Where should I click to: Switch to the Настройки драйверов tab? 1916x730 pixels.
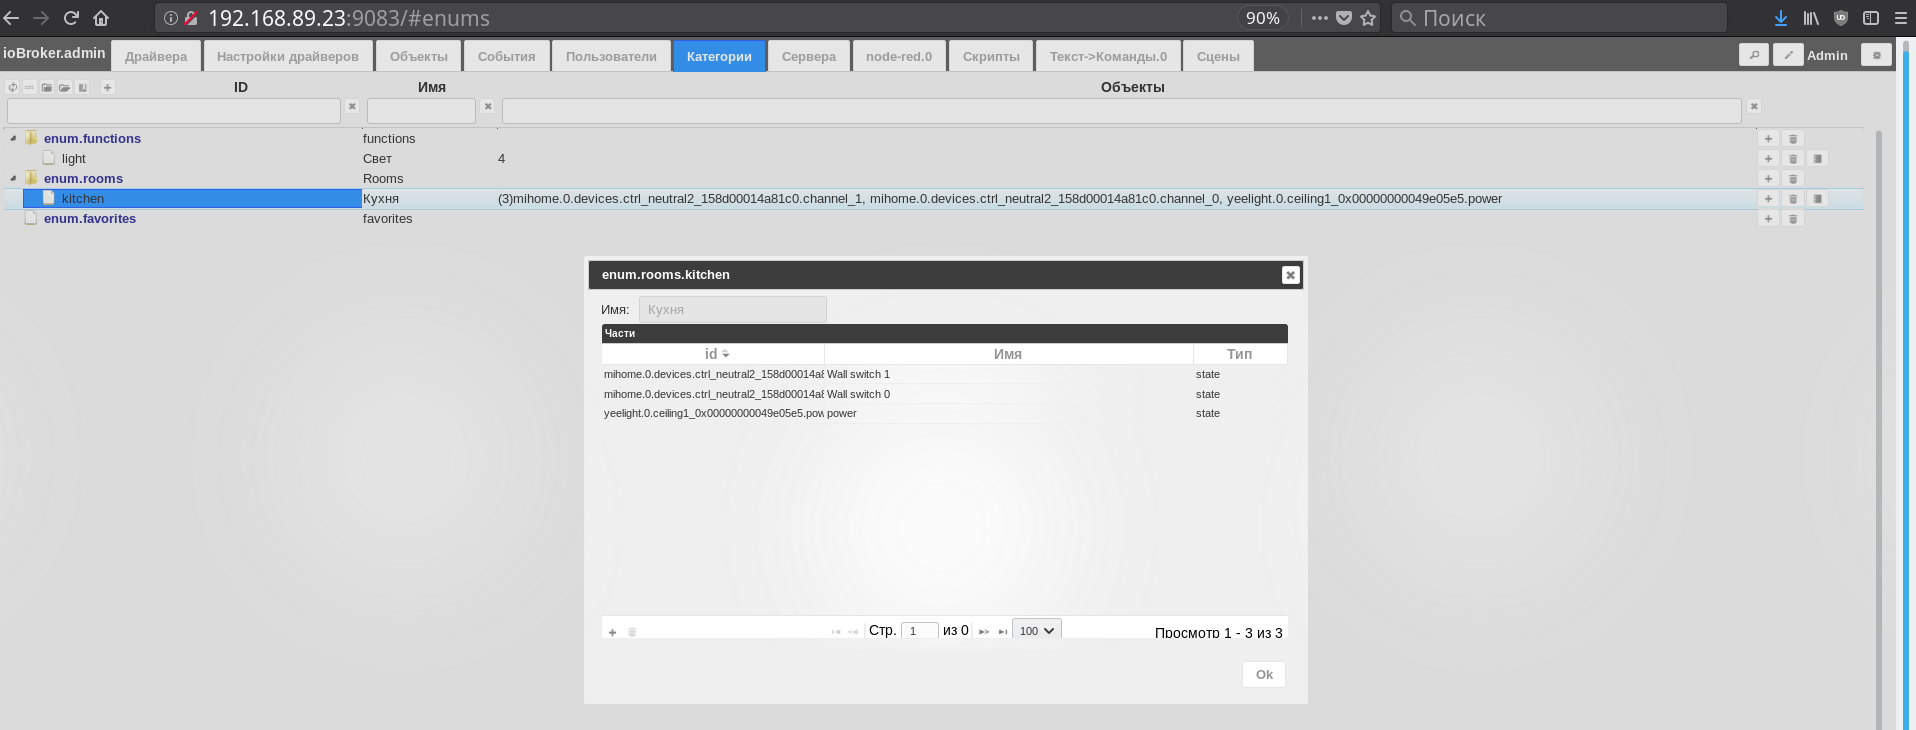click(x=288, y=56)
